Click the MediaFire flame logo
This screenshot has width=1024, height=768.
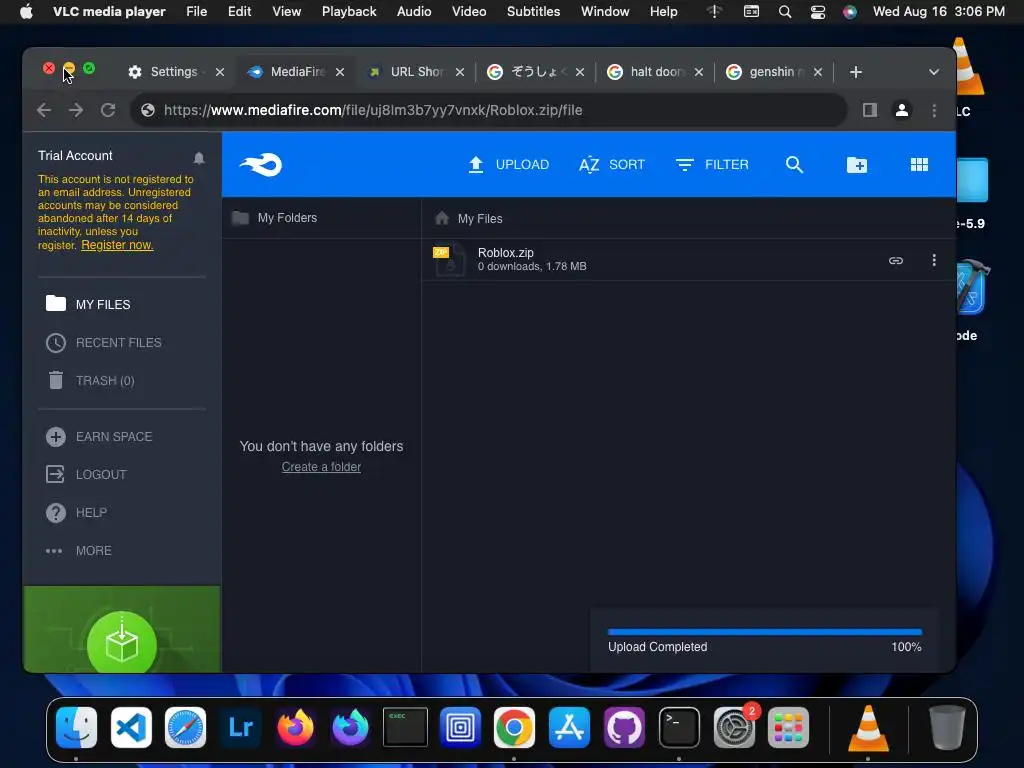(261, 165)
